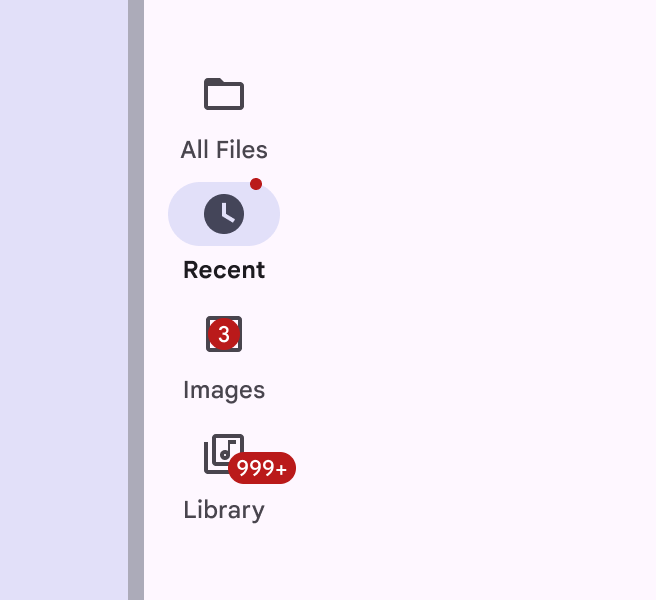The width and height of the screenshot is (656, 600).
Task: Open the Images picture-frame icon
Action: pyautogui.click(x=224, y=334)
